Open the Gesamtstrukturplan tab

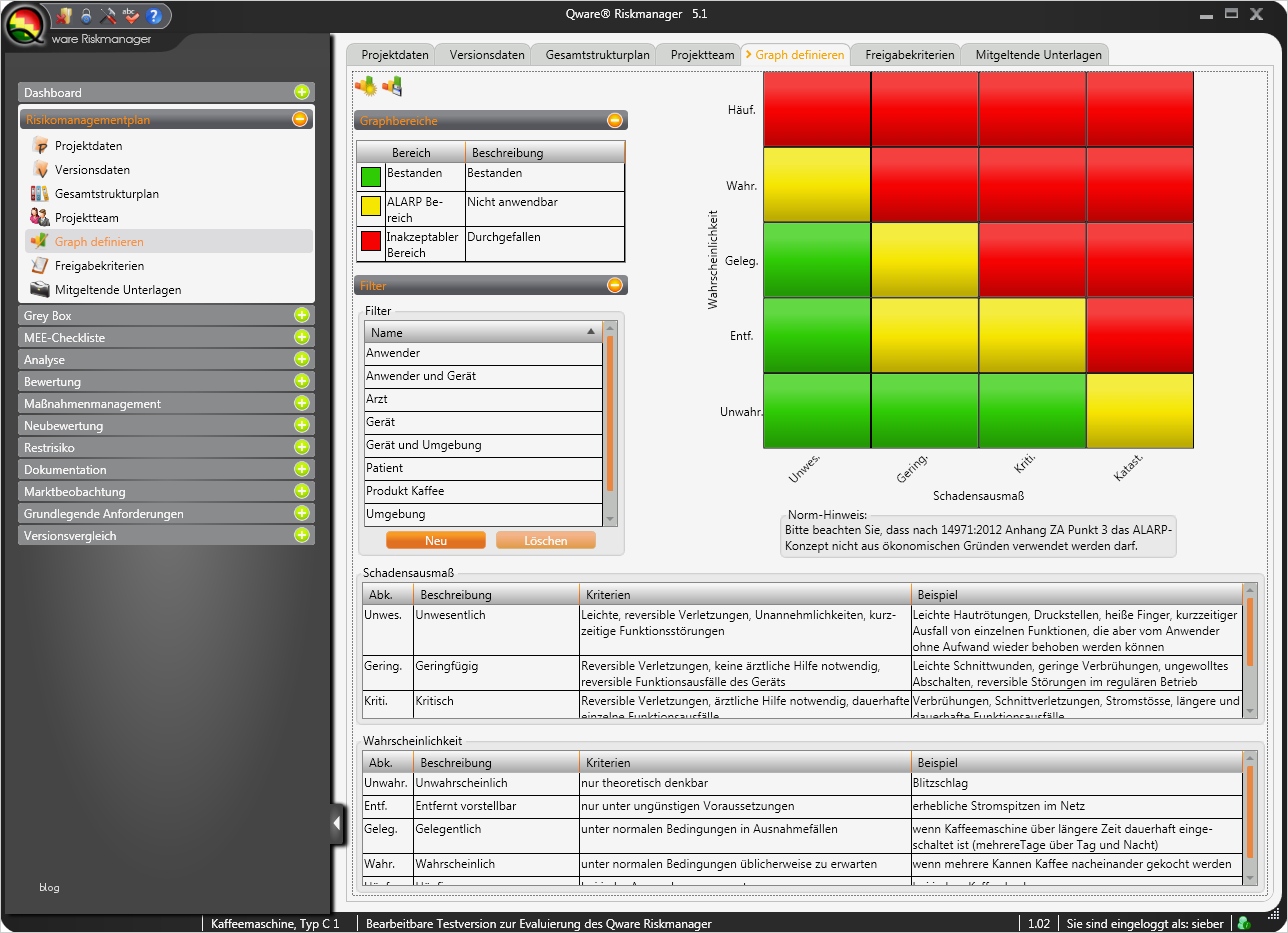pos(598,55)
